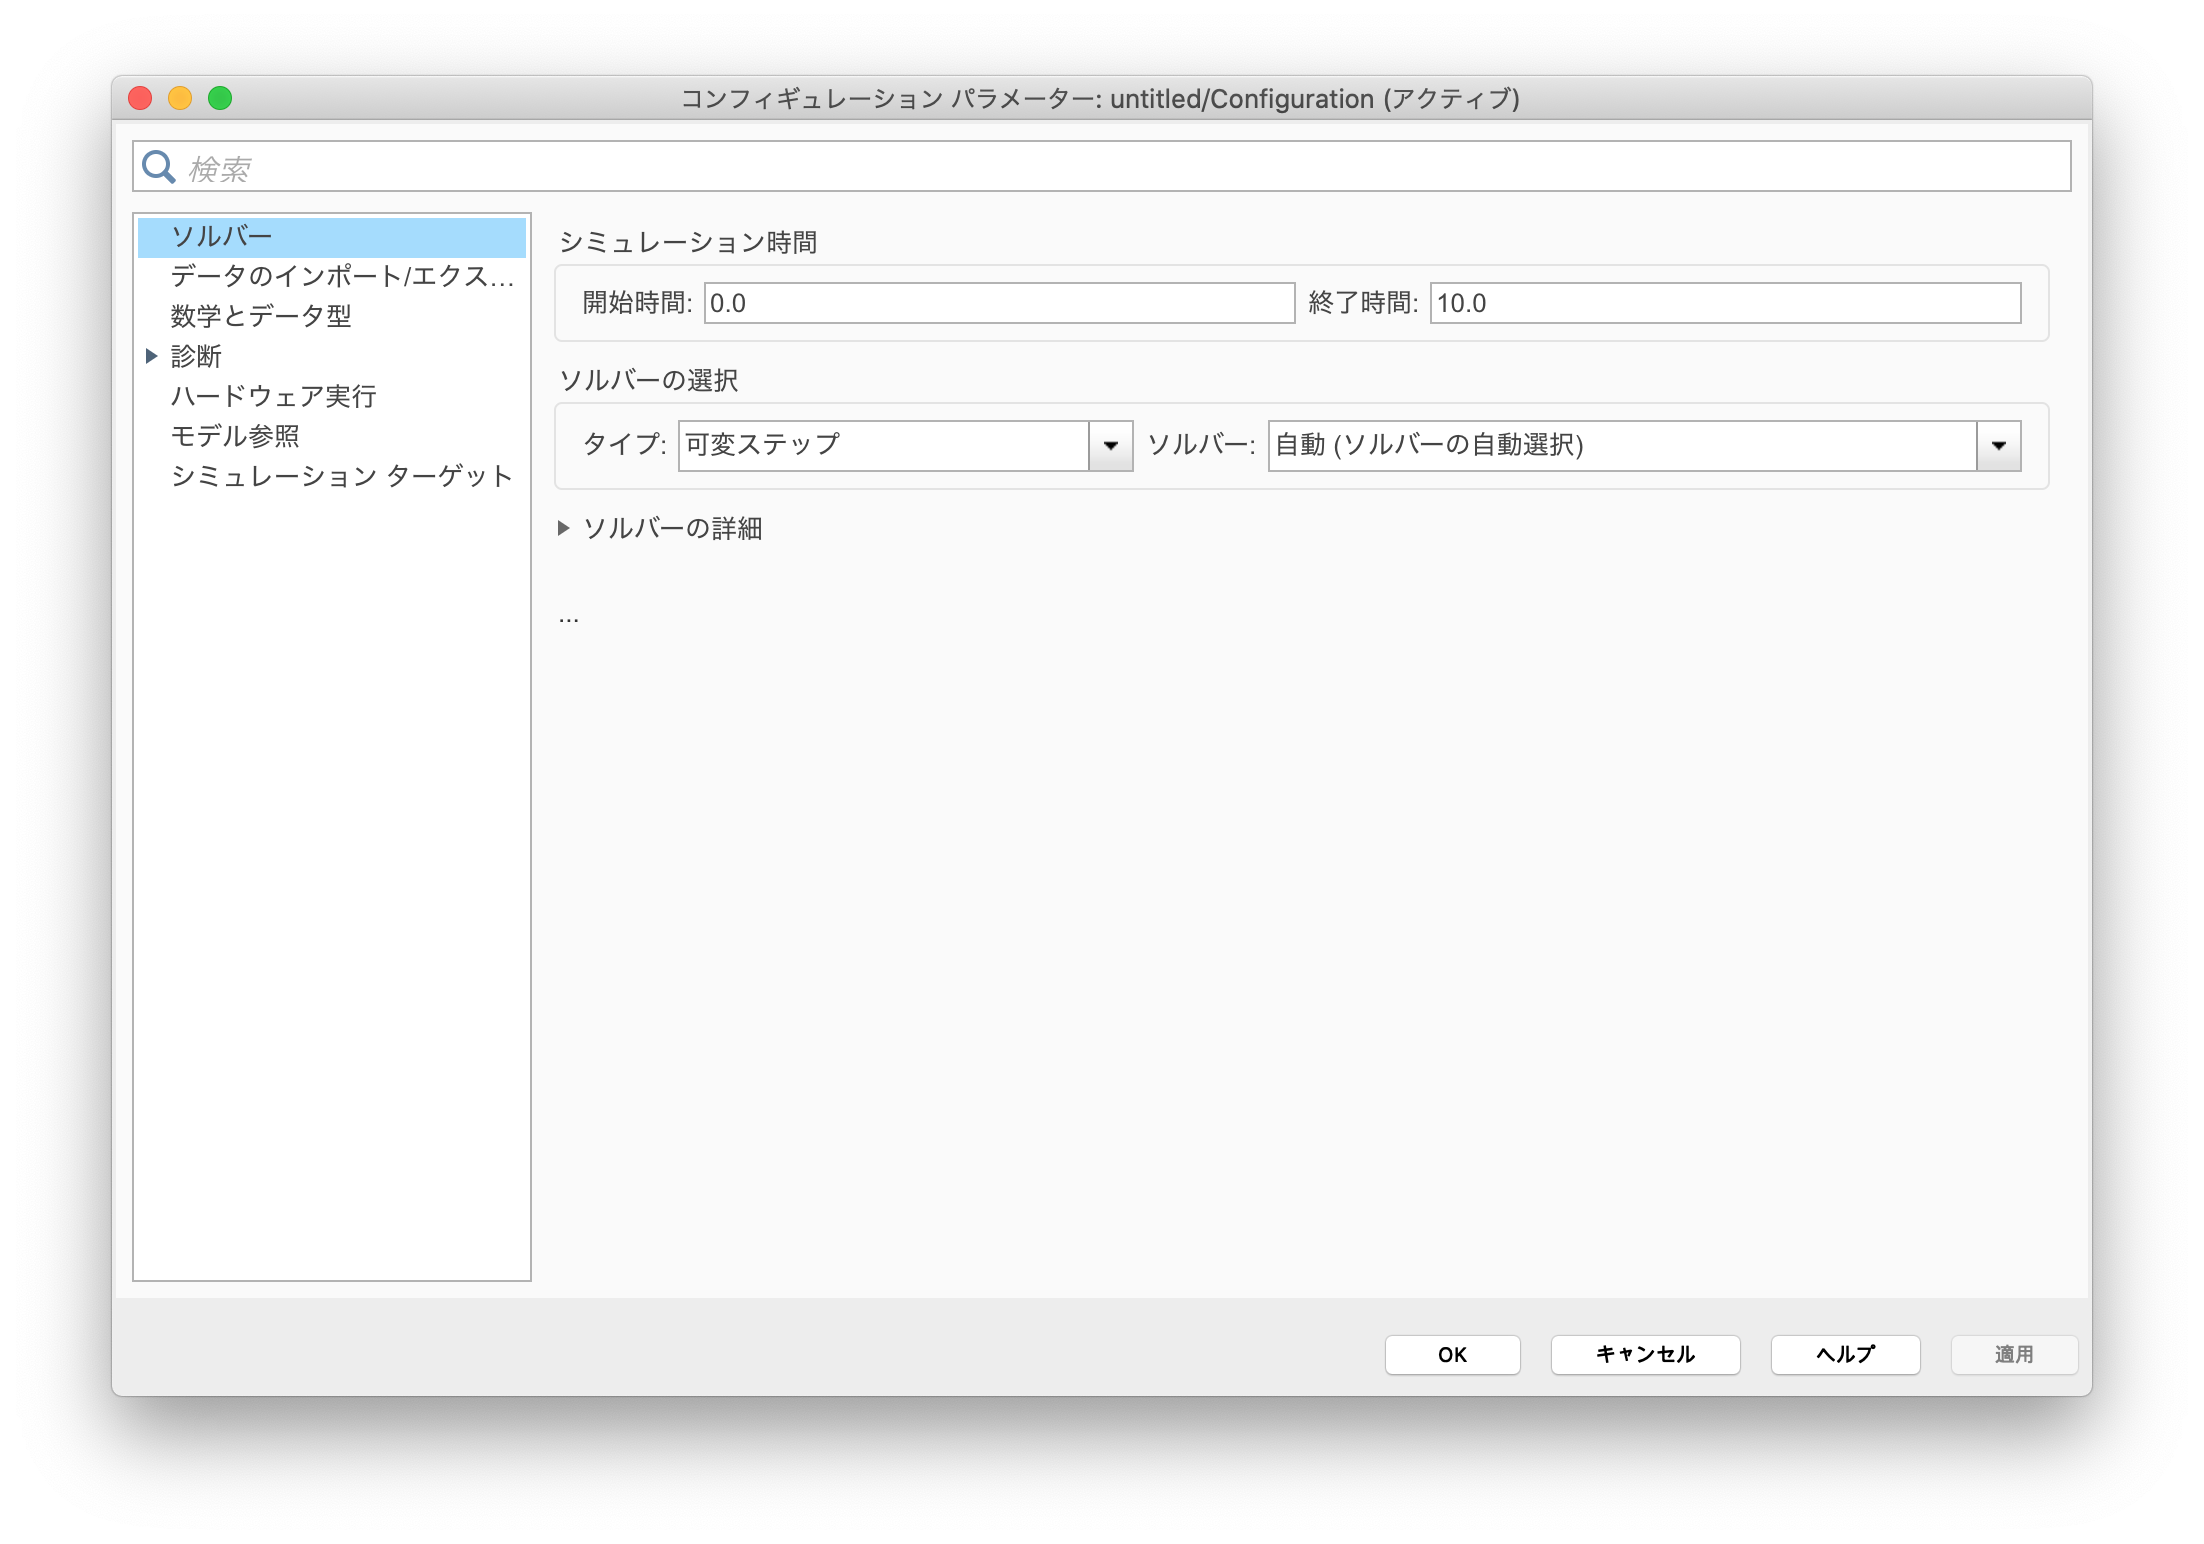Select シミュレーション ターゲット category
Screen dimensions: 2204x1544
coord(341,476)
